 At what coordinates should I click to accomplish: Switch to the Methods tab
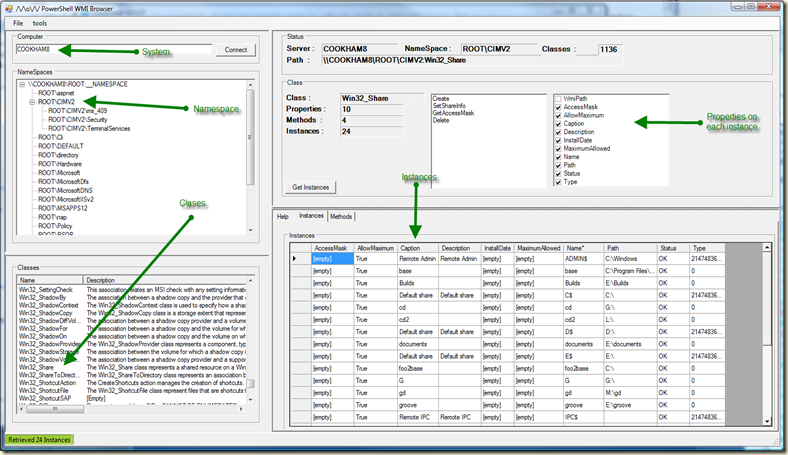click(340, 216)
